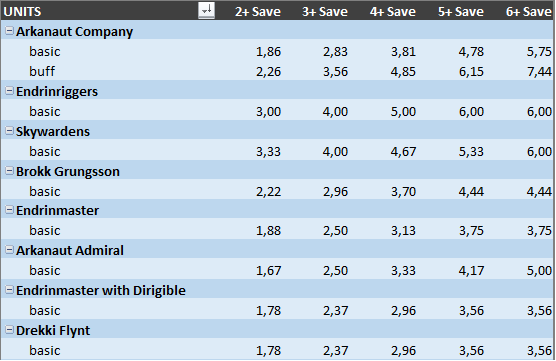This screenshot has height=361, width=556.
Task: Select the 3+ Save column header
Action: click(325, 12)
